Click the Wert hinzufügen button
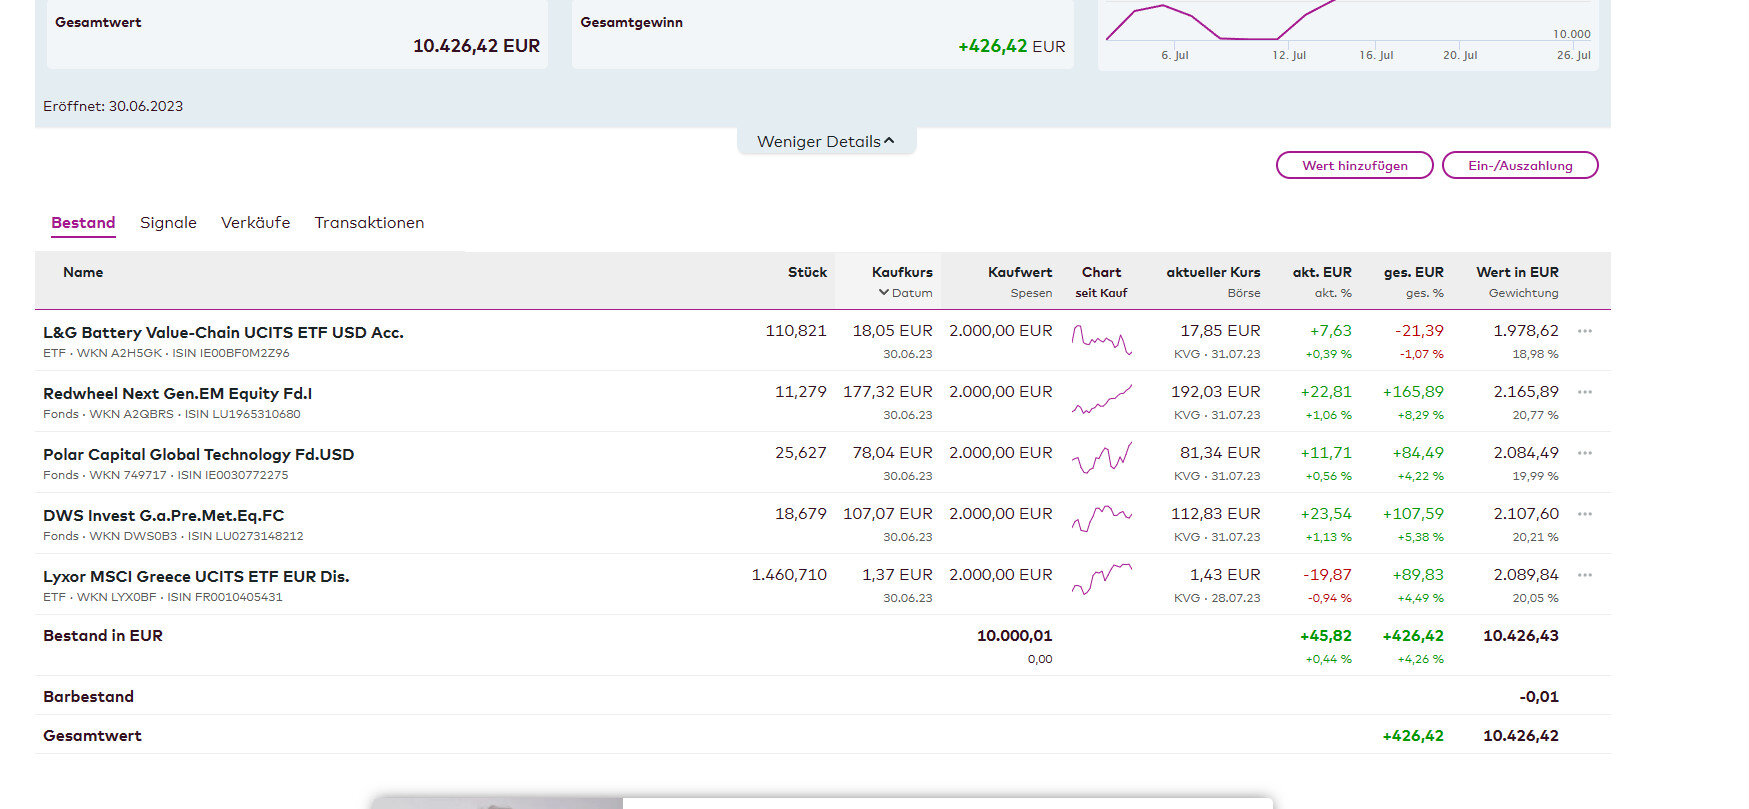The width and height of the screenshot is (1749, 809). (1355, 166)
